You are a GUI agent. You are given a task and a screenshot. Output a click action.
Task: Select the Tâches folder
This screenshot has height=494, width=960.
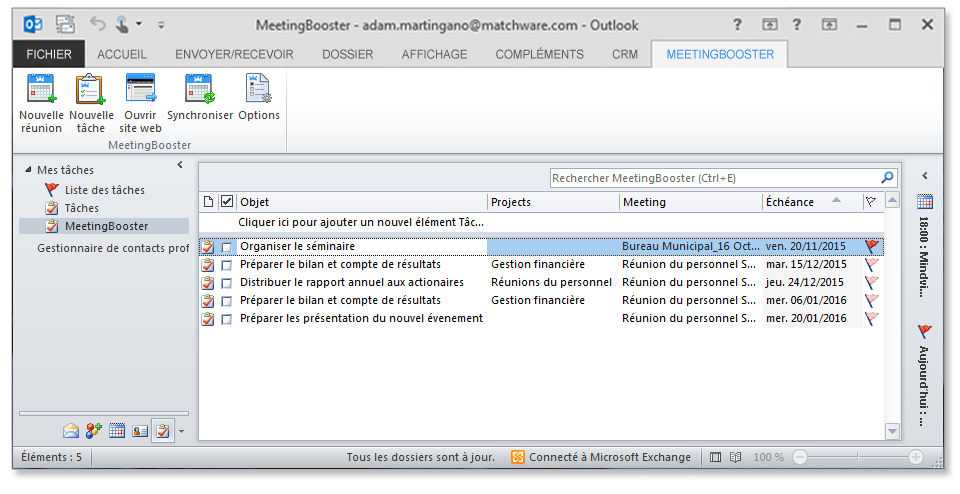tap(81, 208)
